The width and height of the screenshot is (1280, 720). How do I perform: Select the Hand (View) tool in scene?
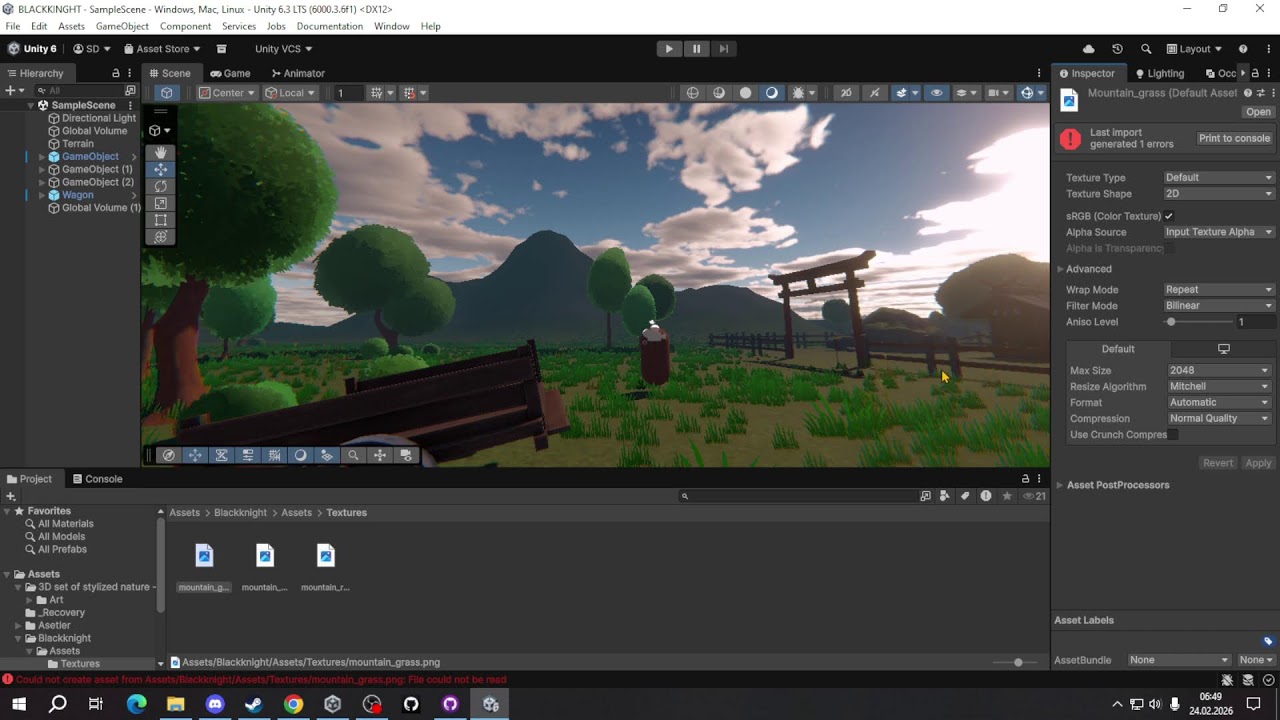(x=160, y=153)
